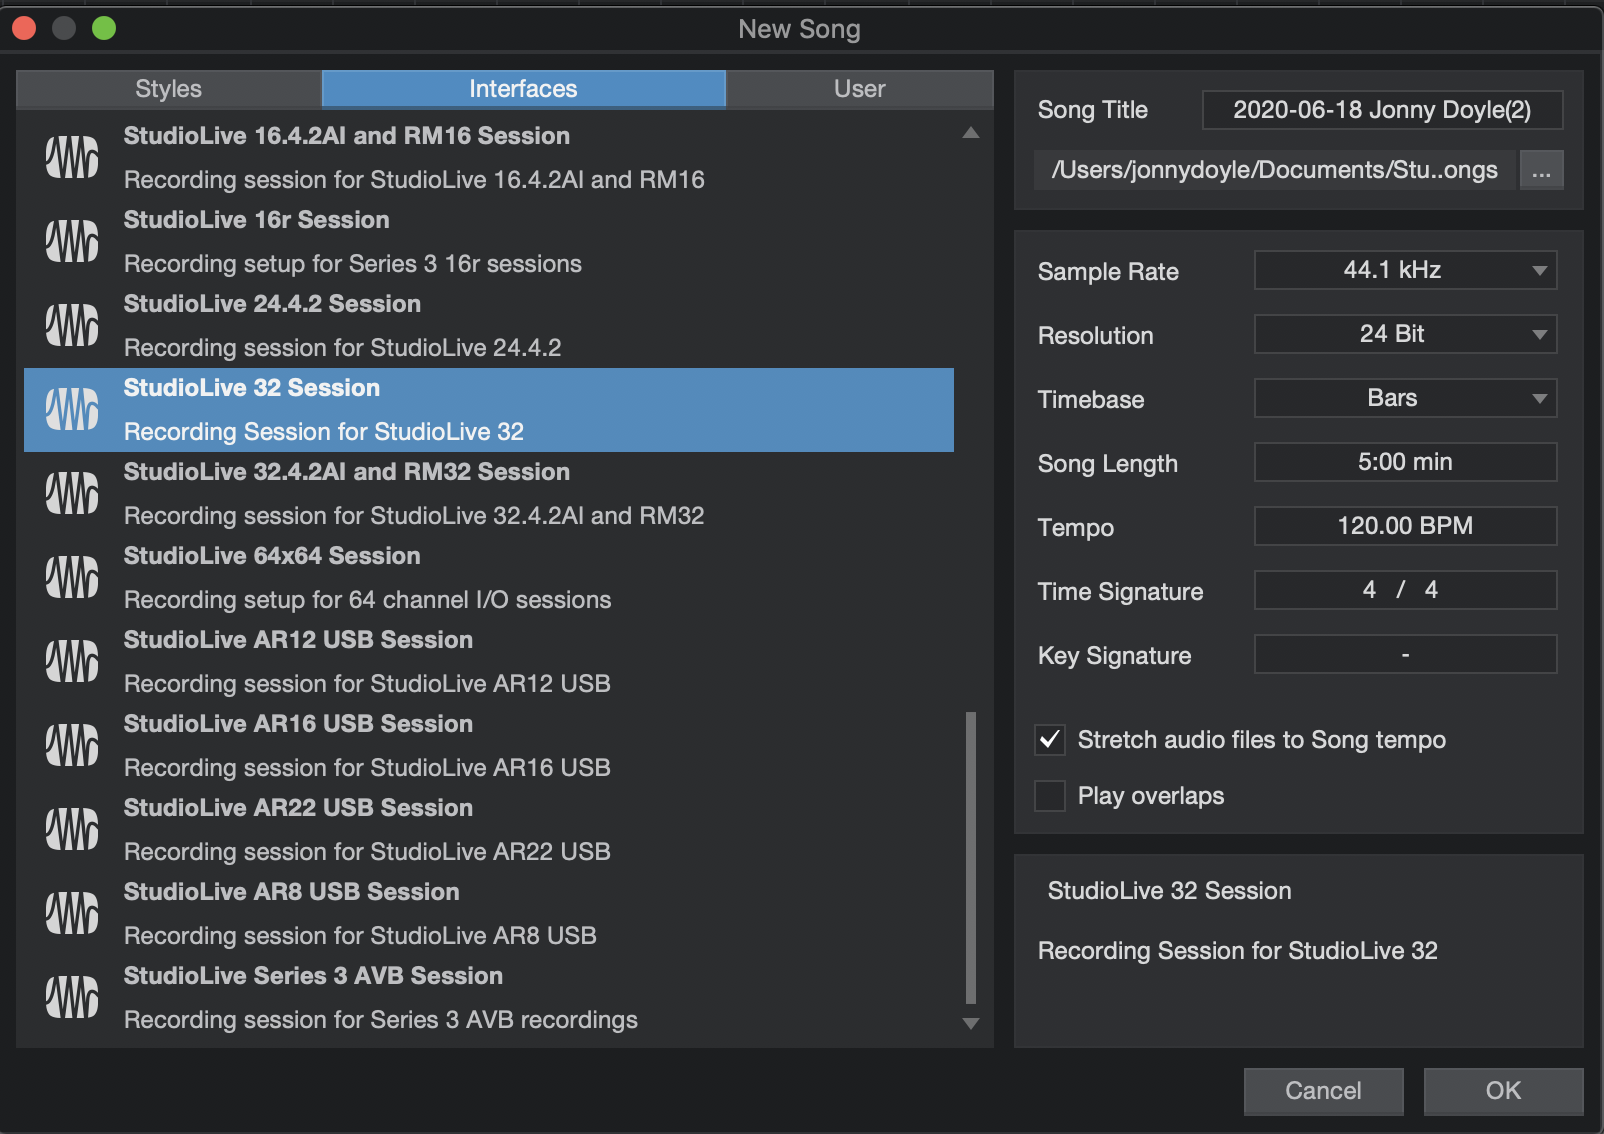The image size is (1604, 1134).
Task: Click 'Recording session for Series 3 AVB recordings'
Action: (x=381, y=1020)
